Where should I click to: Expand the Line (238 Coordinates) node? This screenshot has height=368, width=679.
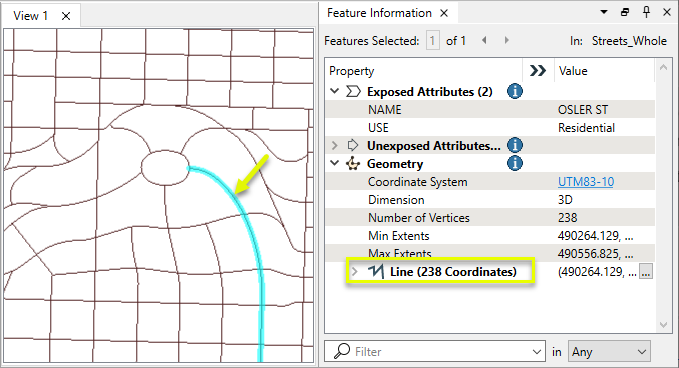(x=354, y=271)
